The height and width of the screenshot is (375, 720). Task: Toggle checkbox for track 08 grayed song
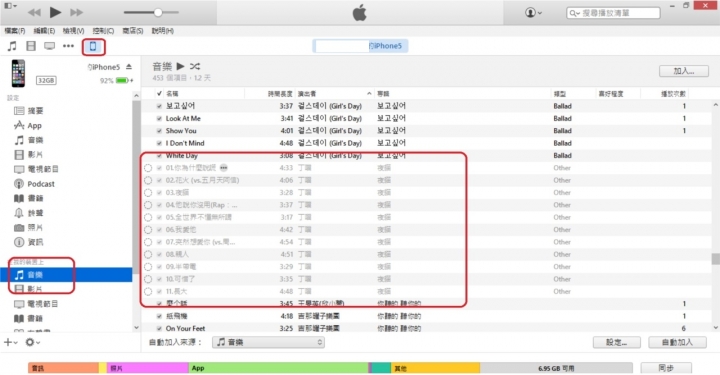pyautogui.click(x=159, y=254)
